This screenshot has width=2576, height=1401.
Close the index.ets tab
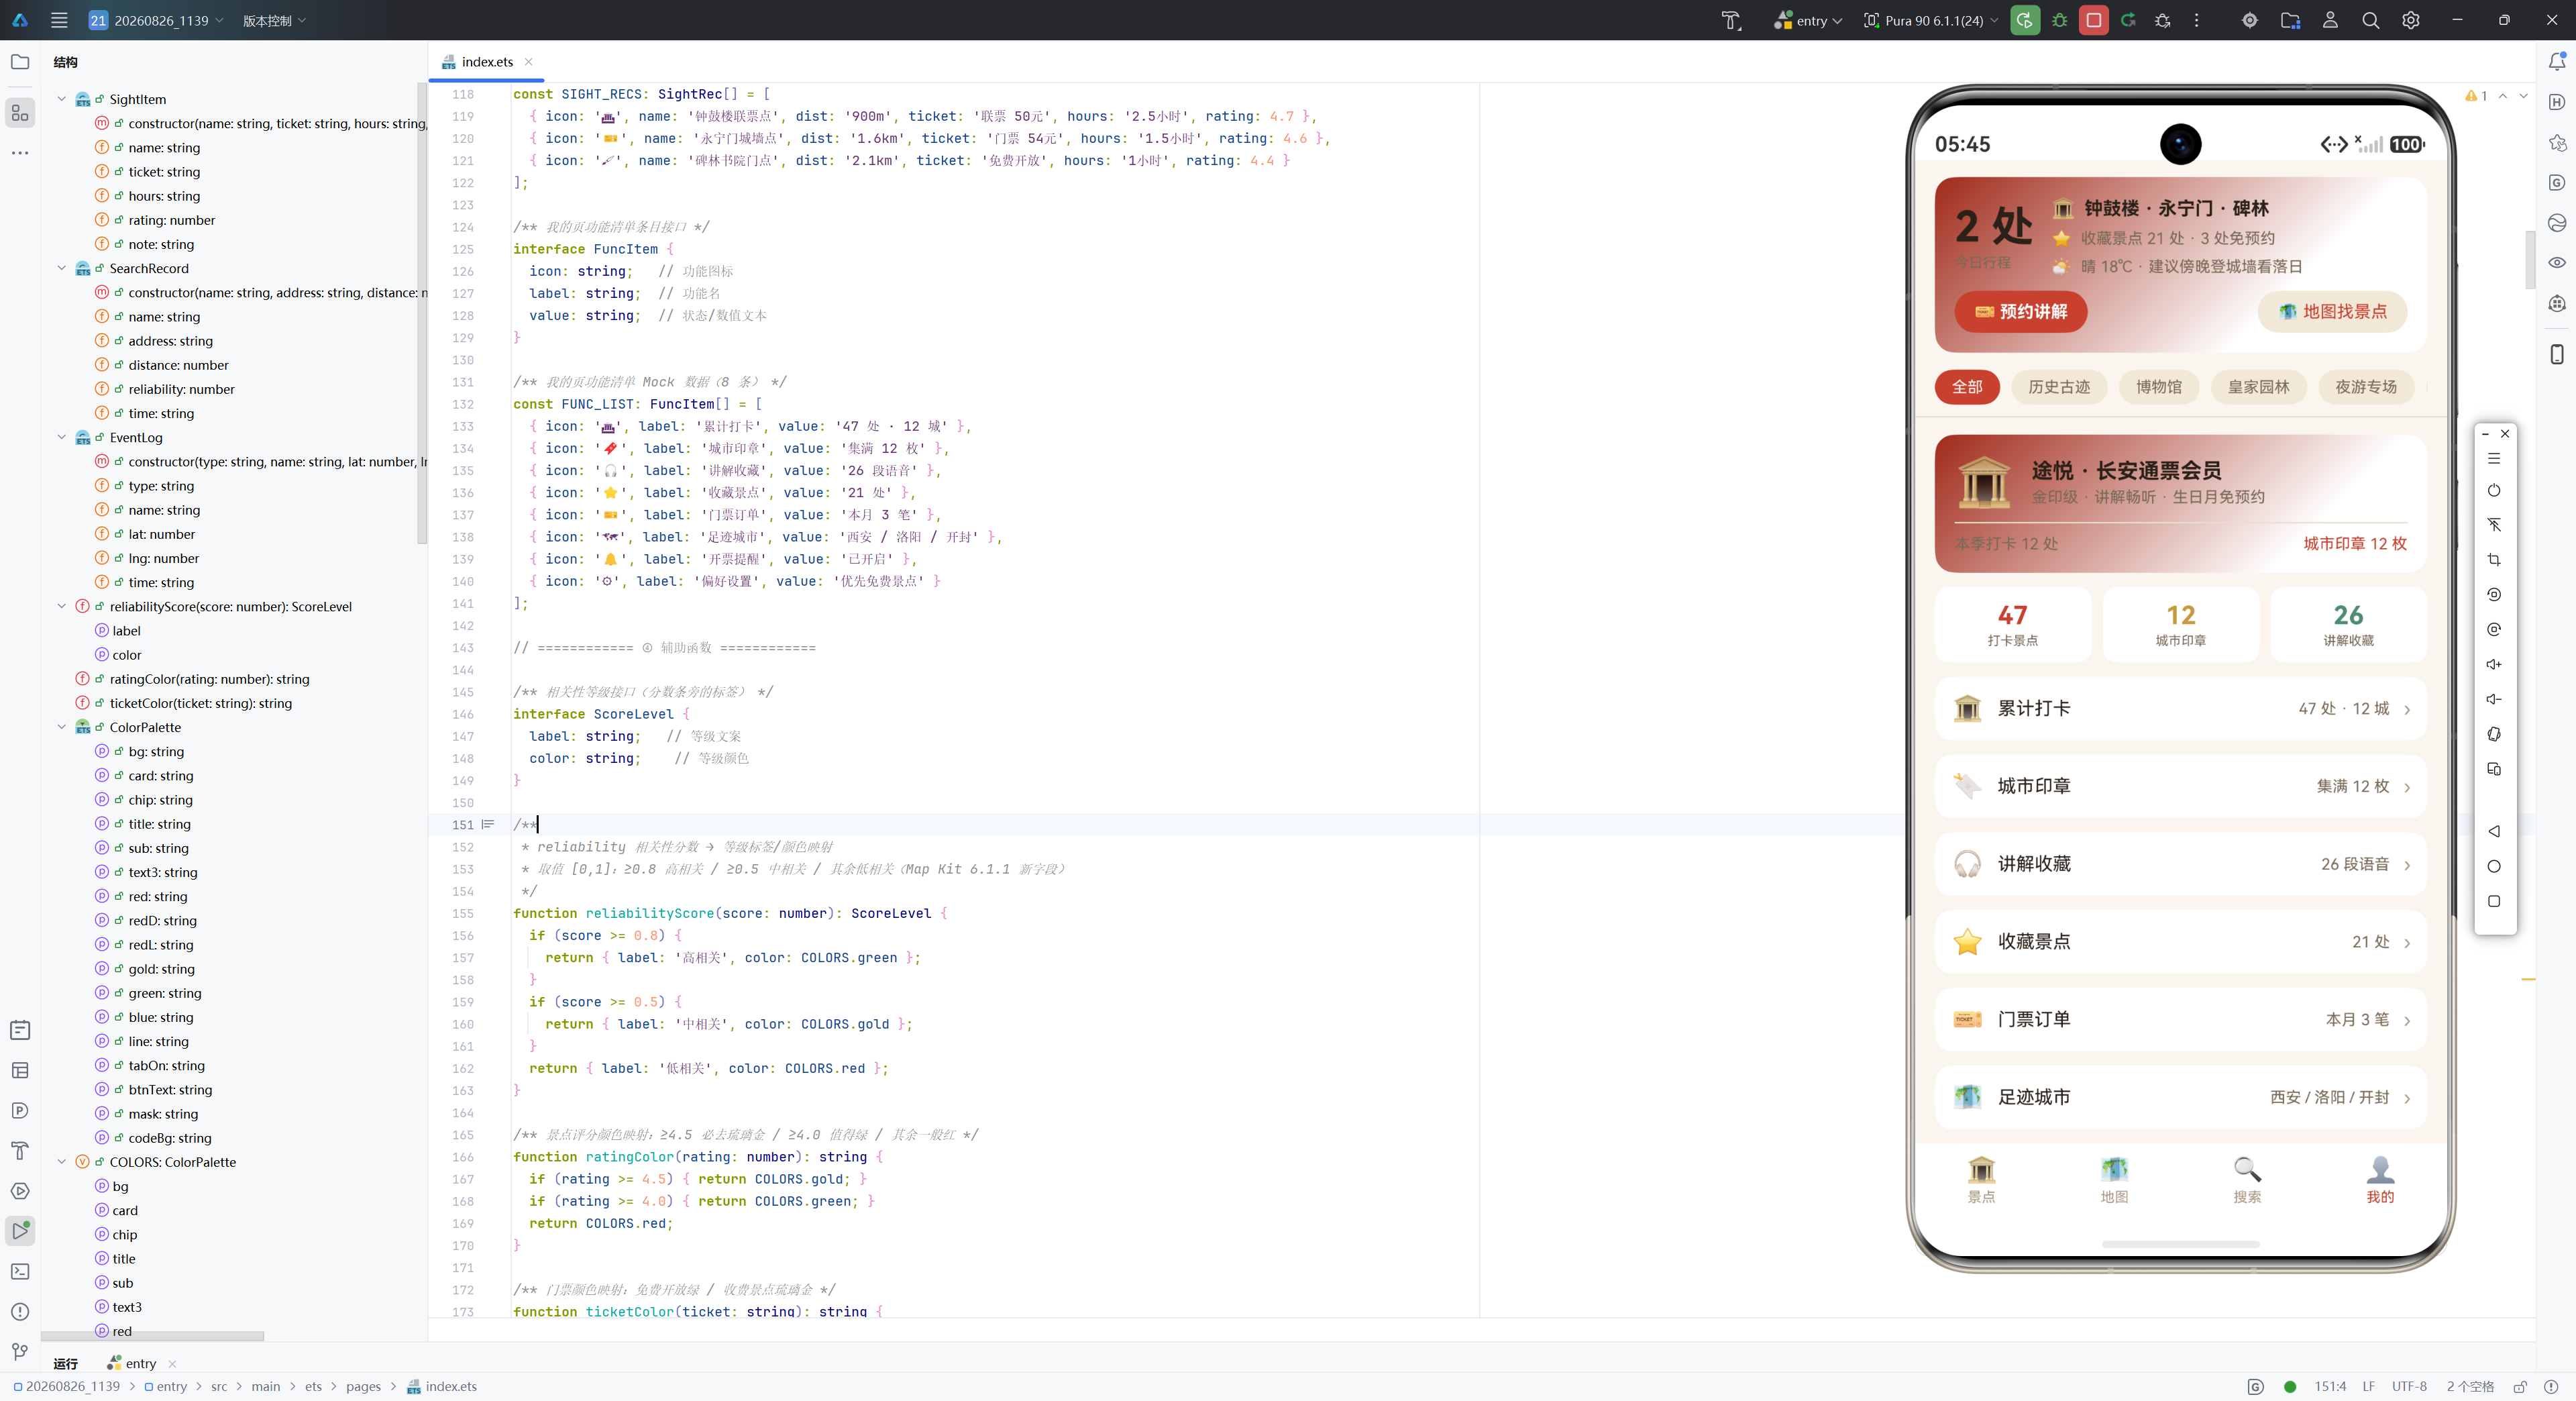tap(529, 62)
